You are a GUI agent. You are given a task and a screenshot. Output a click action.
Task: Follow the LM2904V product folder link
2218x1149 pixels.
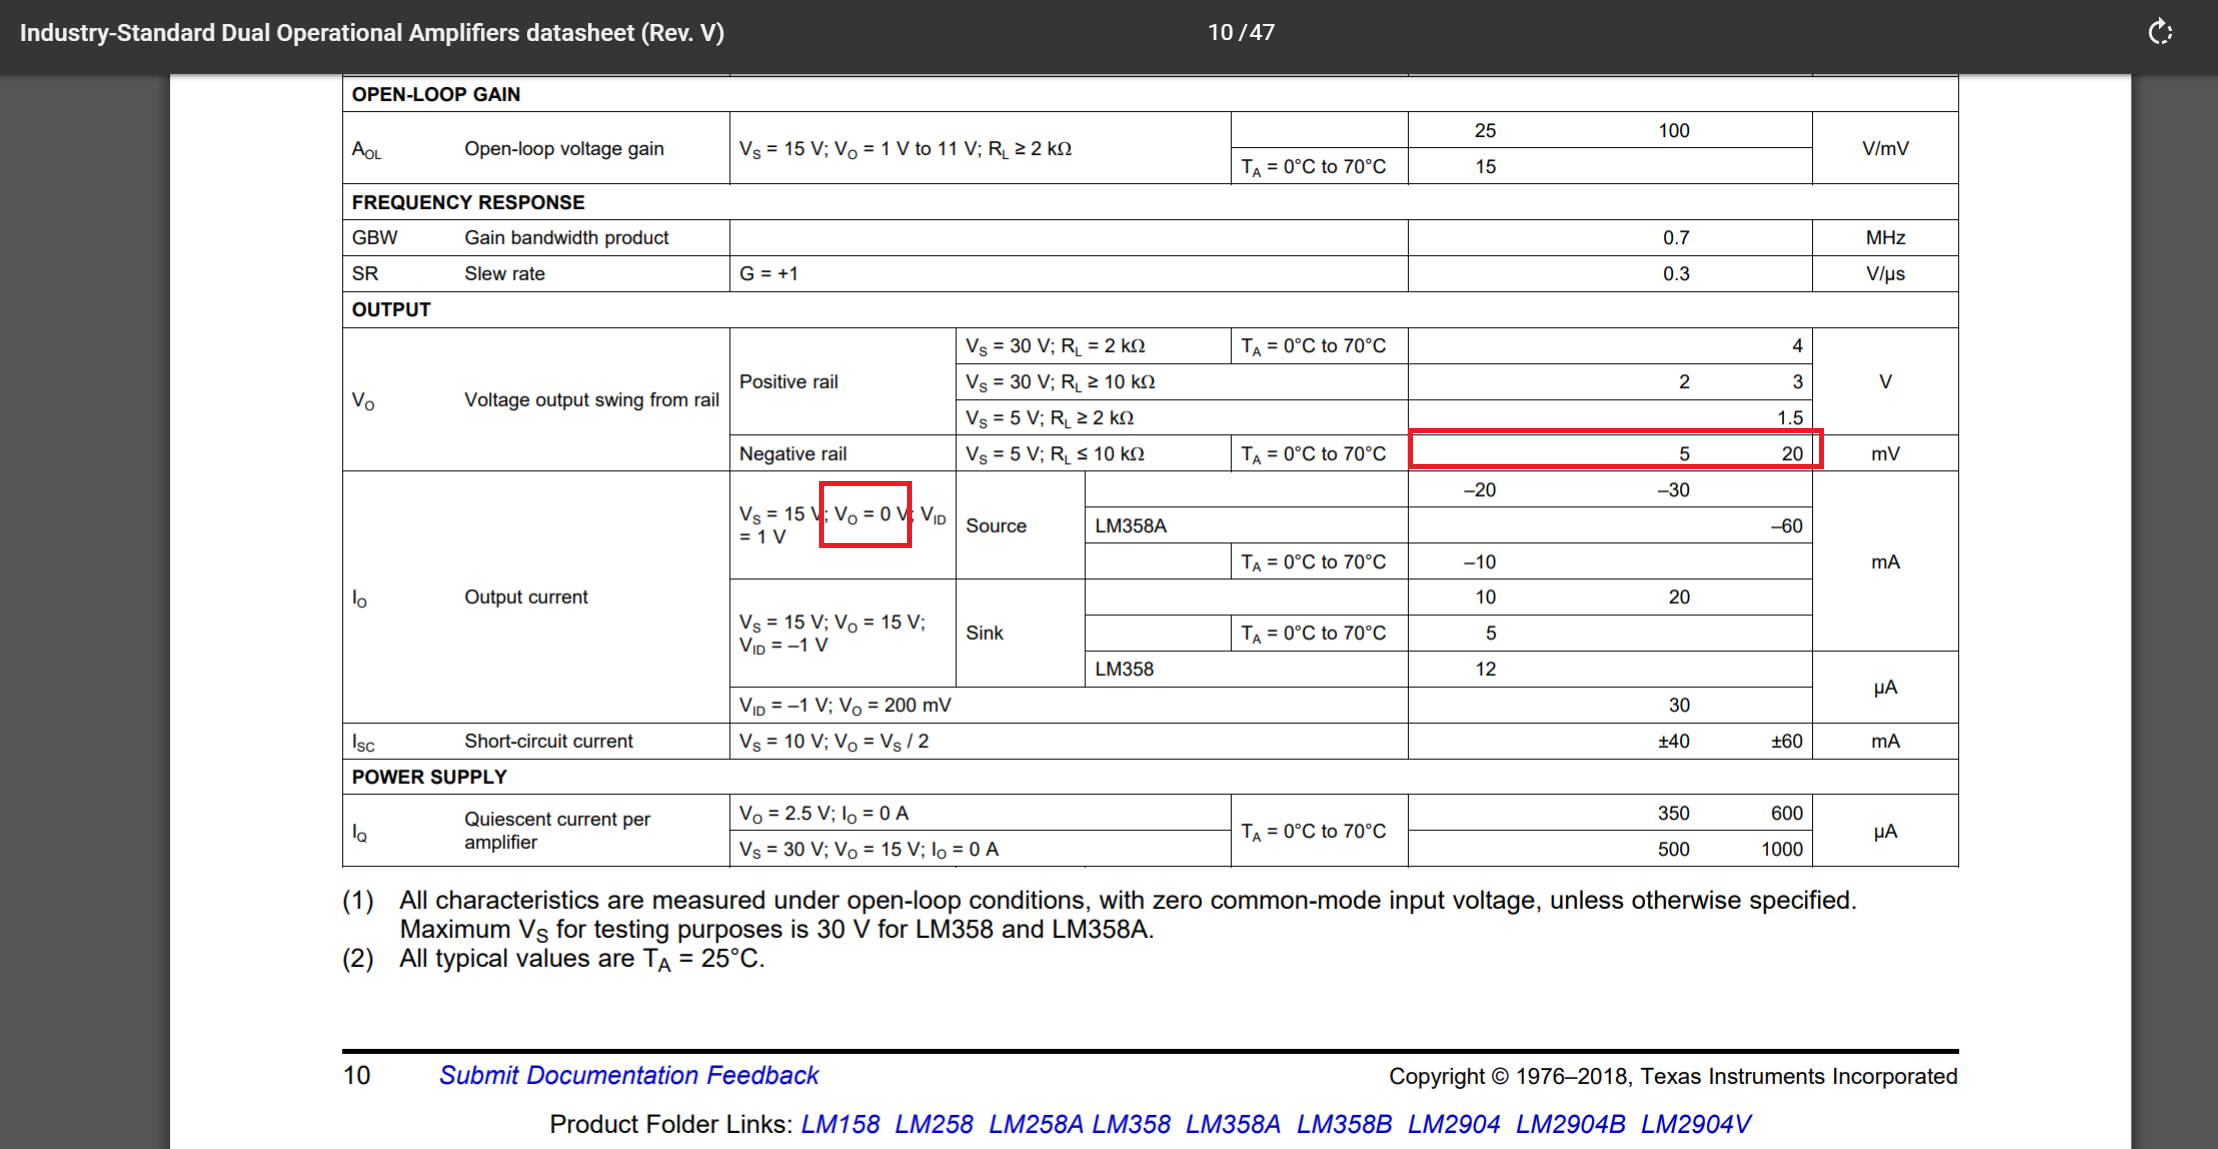1695,1124
